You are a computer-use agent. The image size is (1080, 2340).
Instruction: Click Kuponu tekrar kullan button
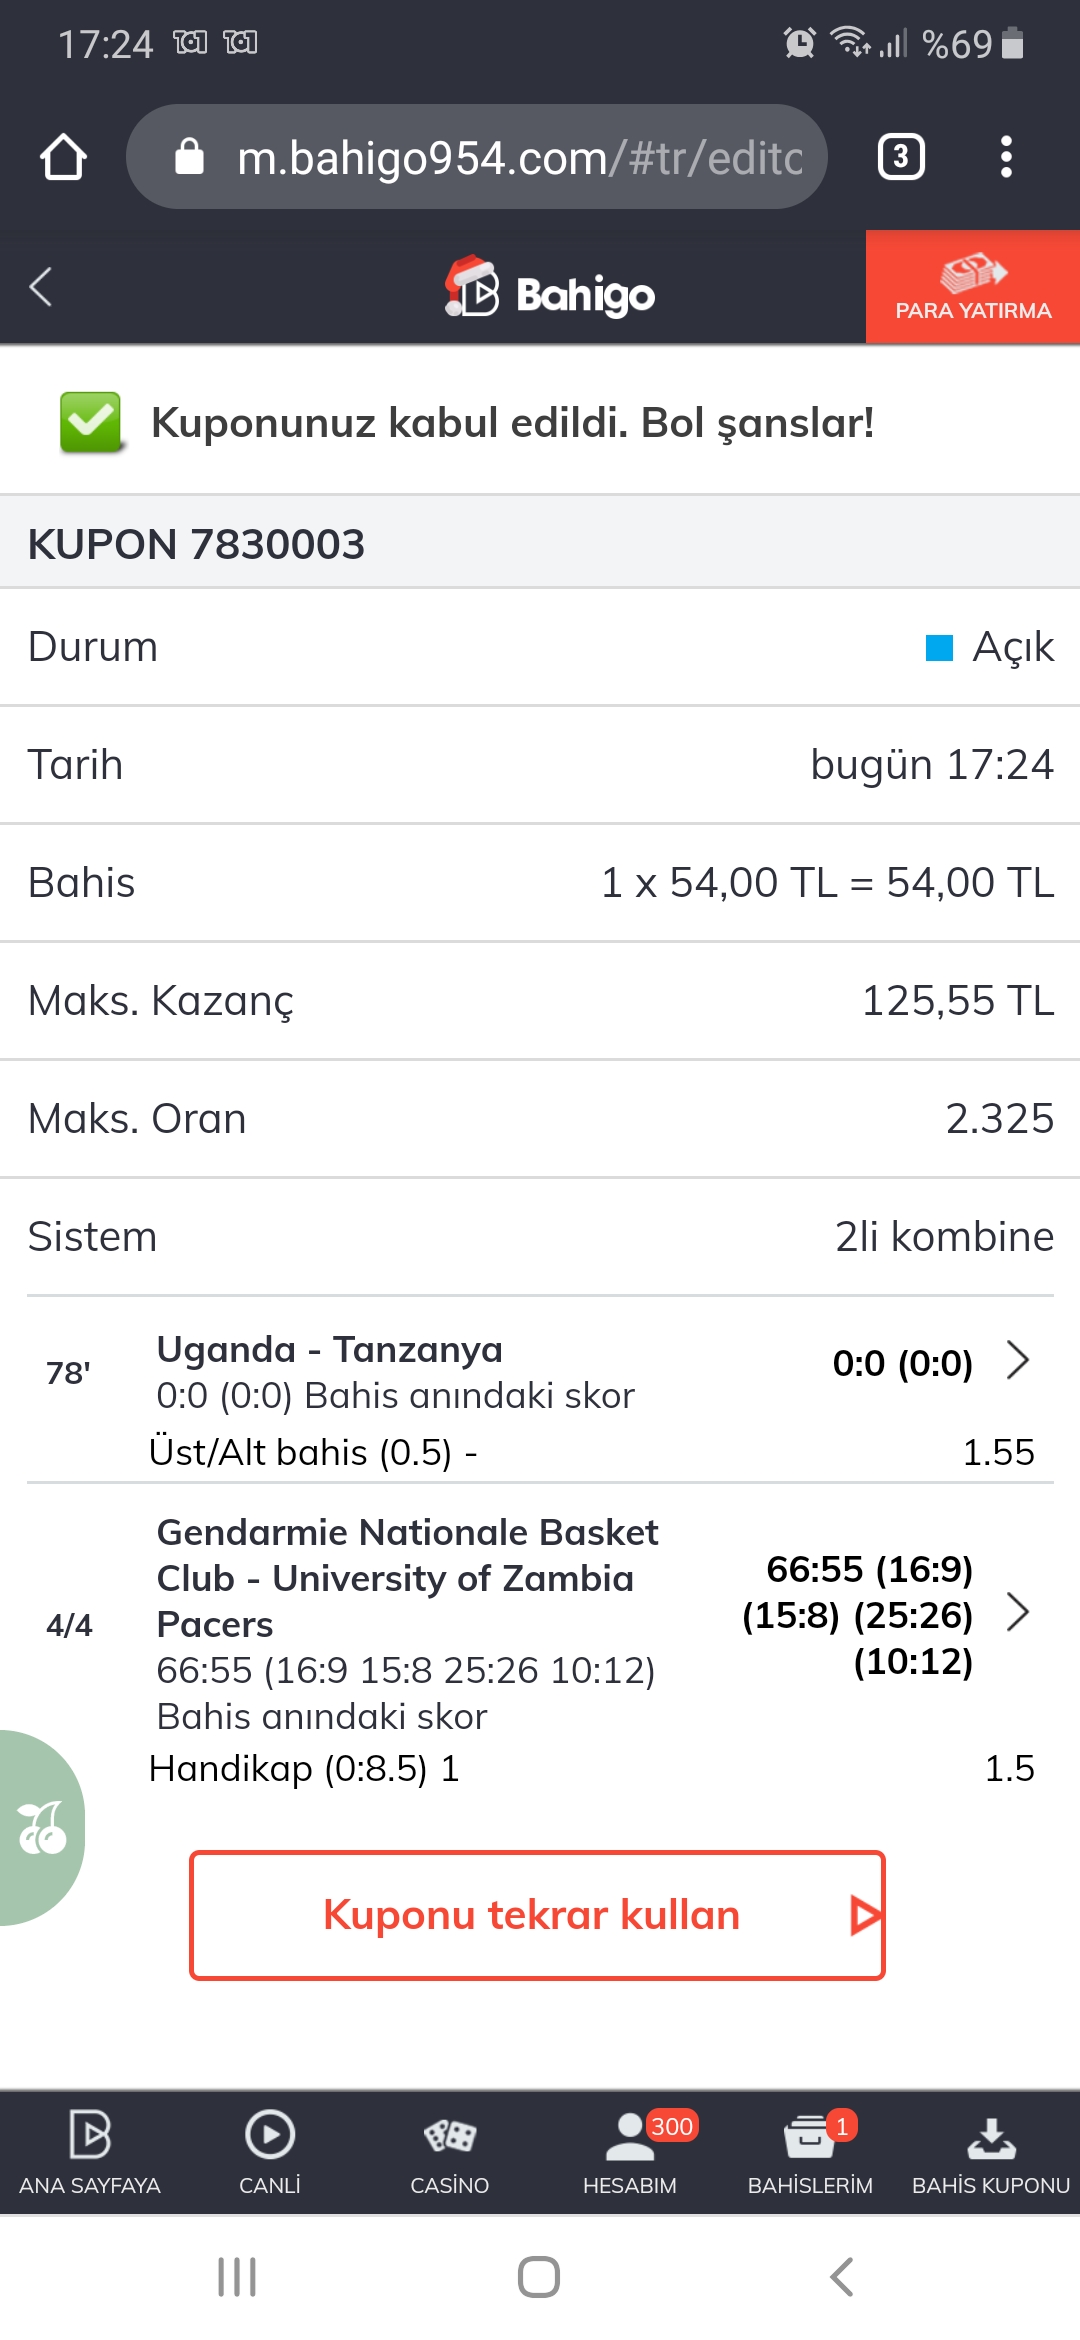(x=538, y=1915)
